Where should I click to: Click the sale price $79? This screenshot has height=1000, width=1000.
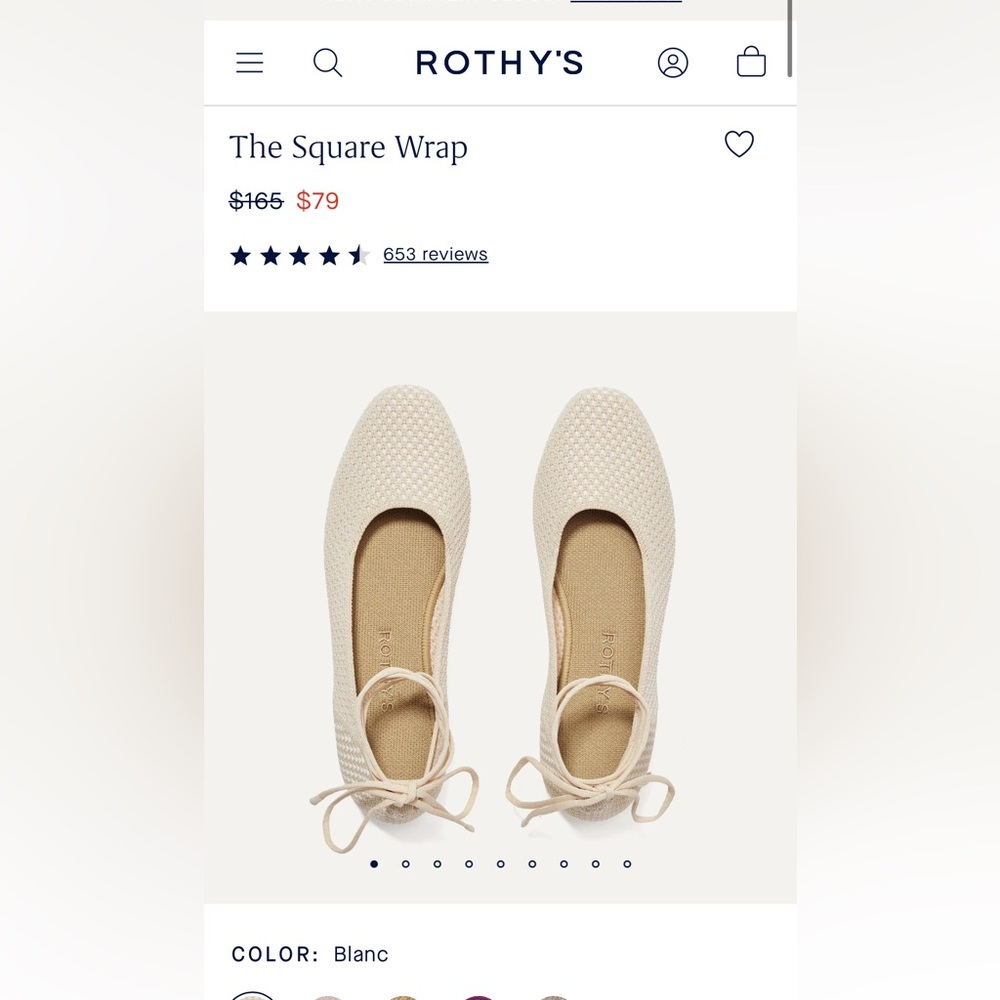click(x=317, y=201)
